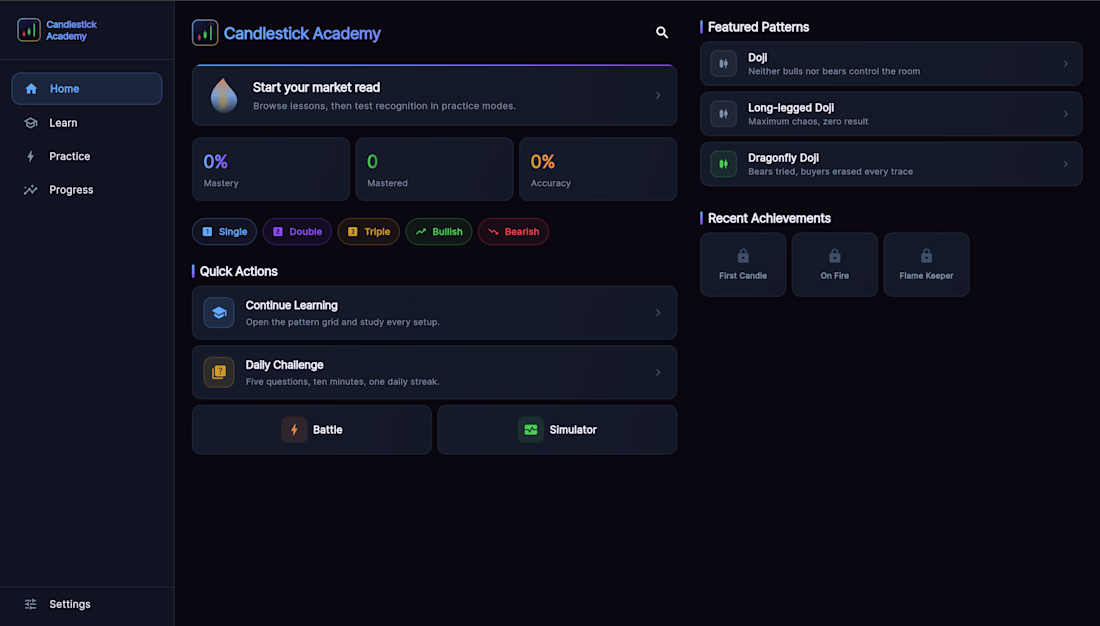
Task: Toggle the Bullish filter chip
Action: pos(438,232)
